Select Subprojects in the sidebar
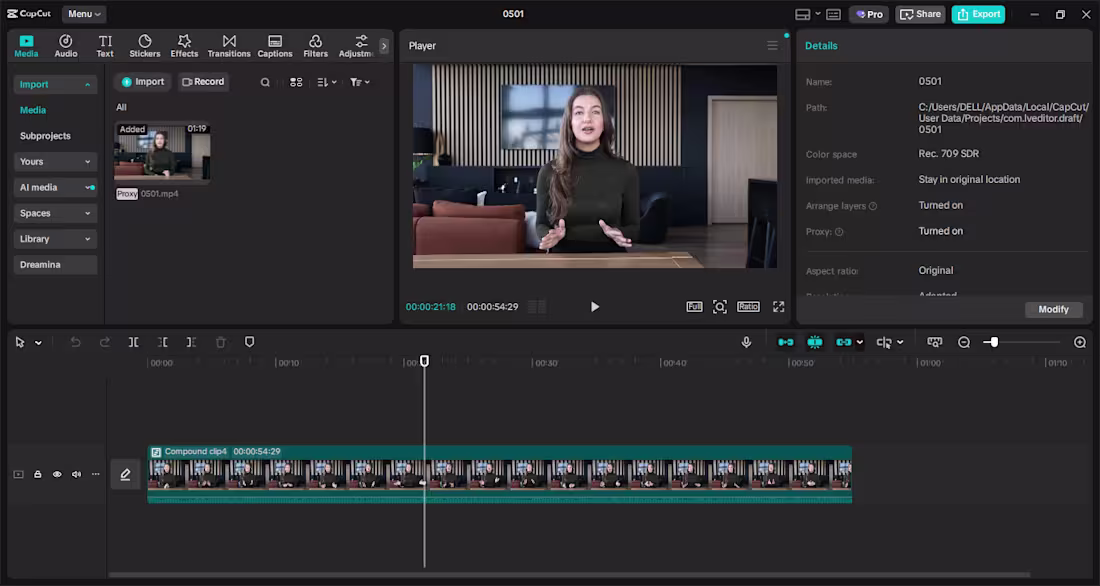The image size is (1100, 586). [45, 136]
